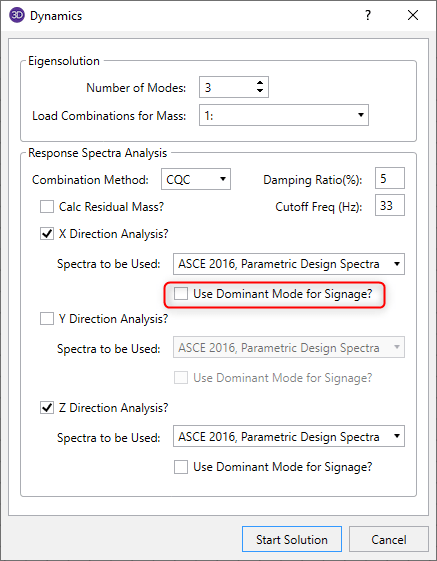Increase the Number of Modes stepper
Viewport: 437px width, 561px height.
[x=260, y=83]
